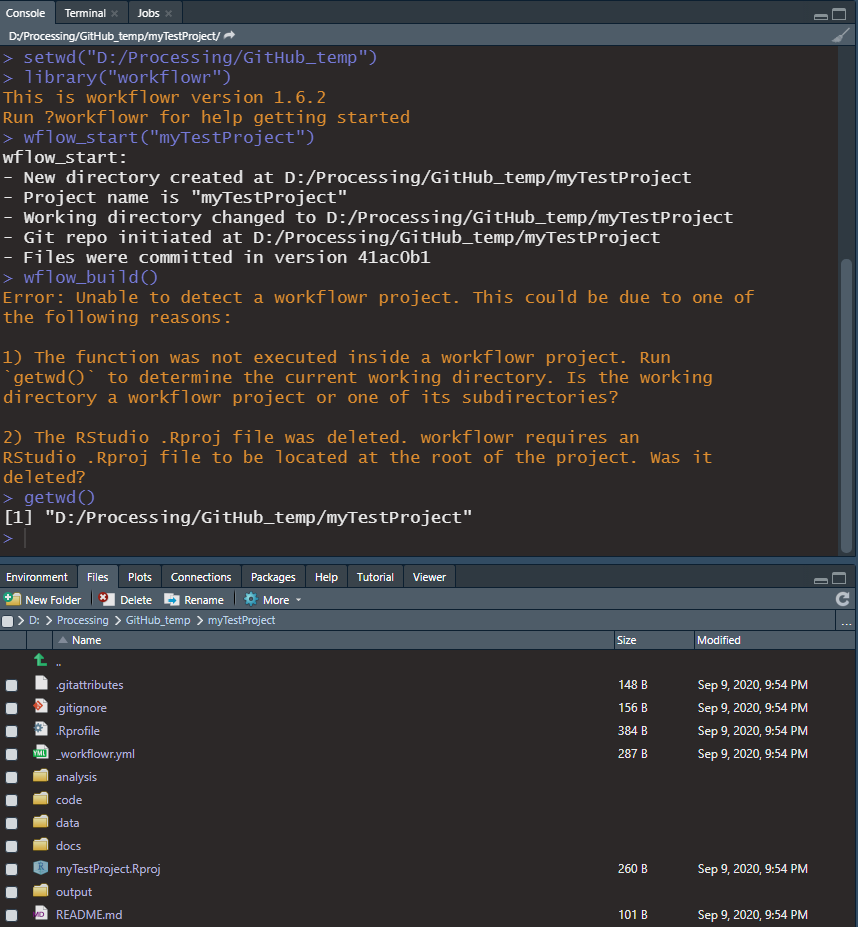Open the analysis folder
Image resolution: width=858 pixels, height=927 pixels.
pyautogui.click(x=76, y=776)
